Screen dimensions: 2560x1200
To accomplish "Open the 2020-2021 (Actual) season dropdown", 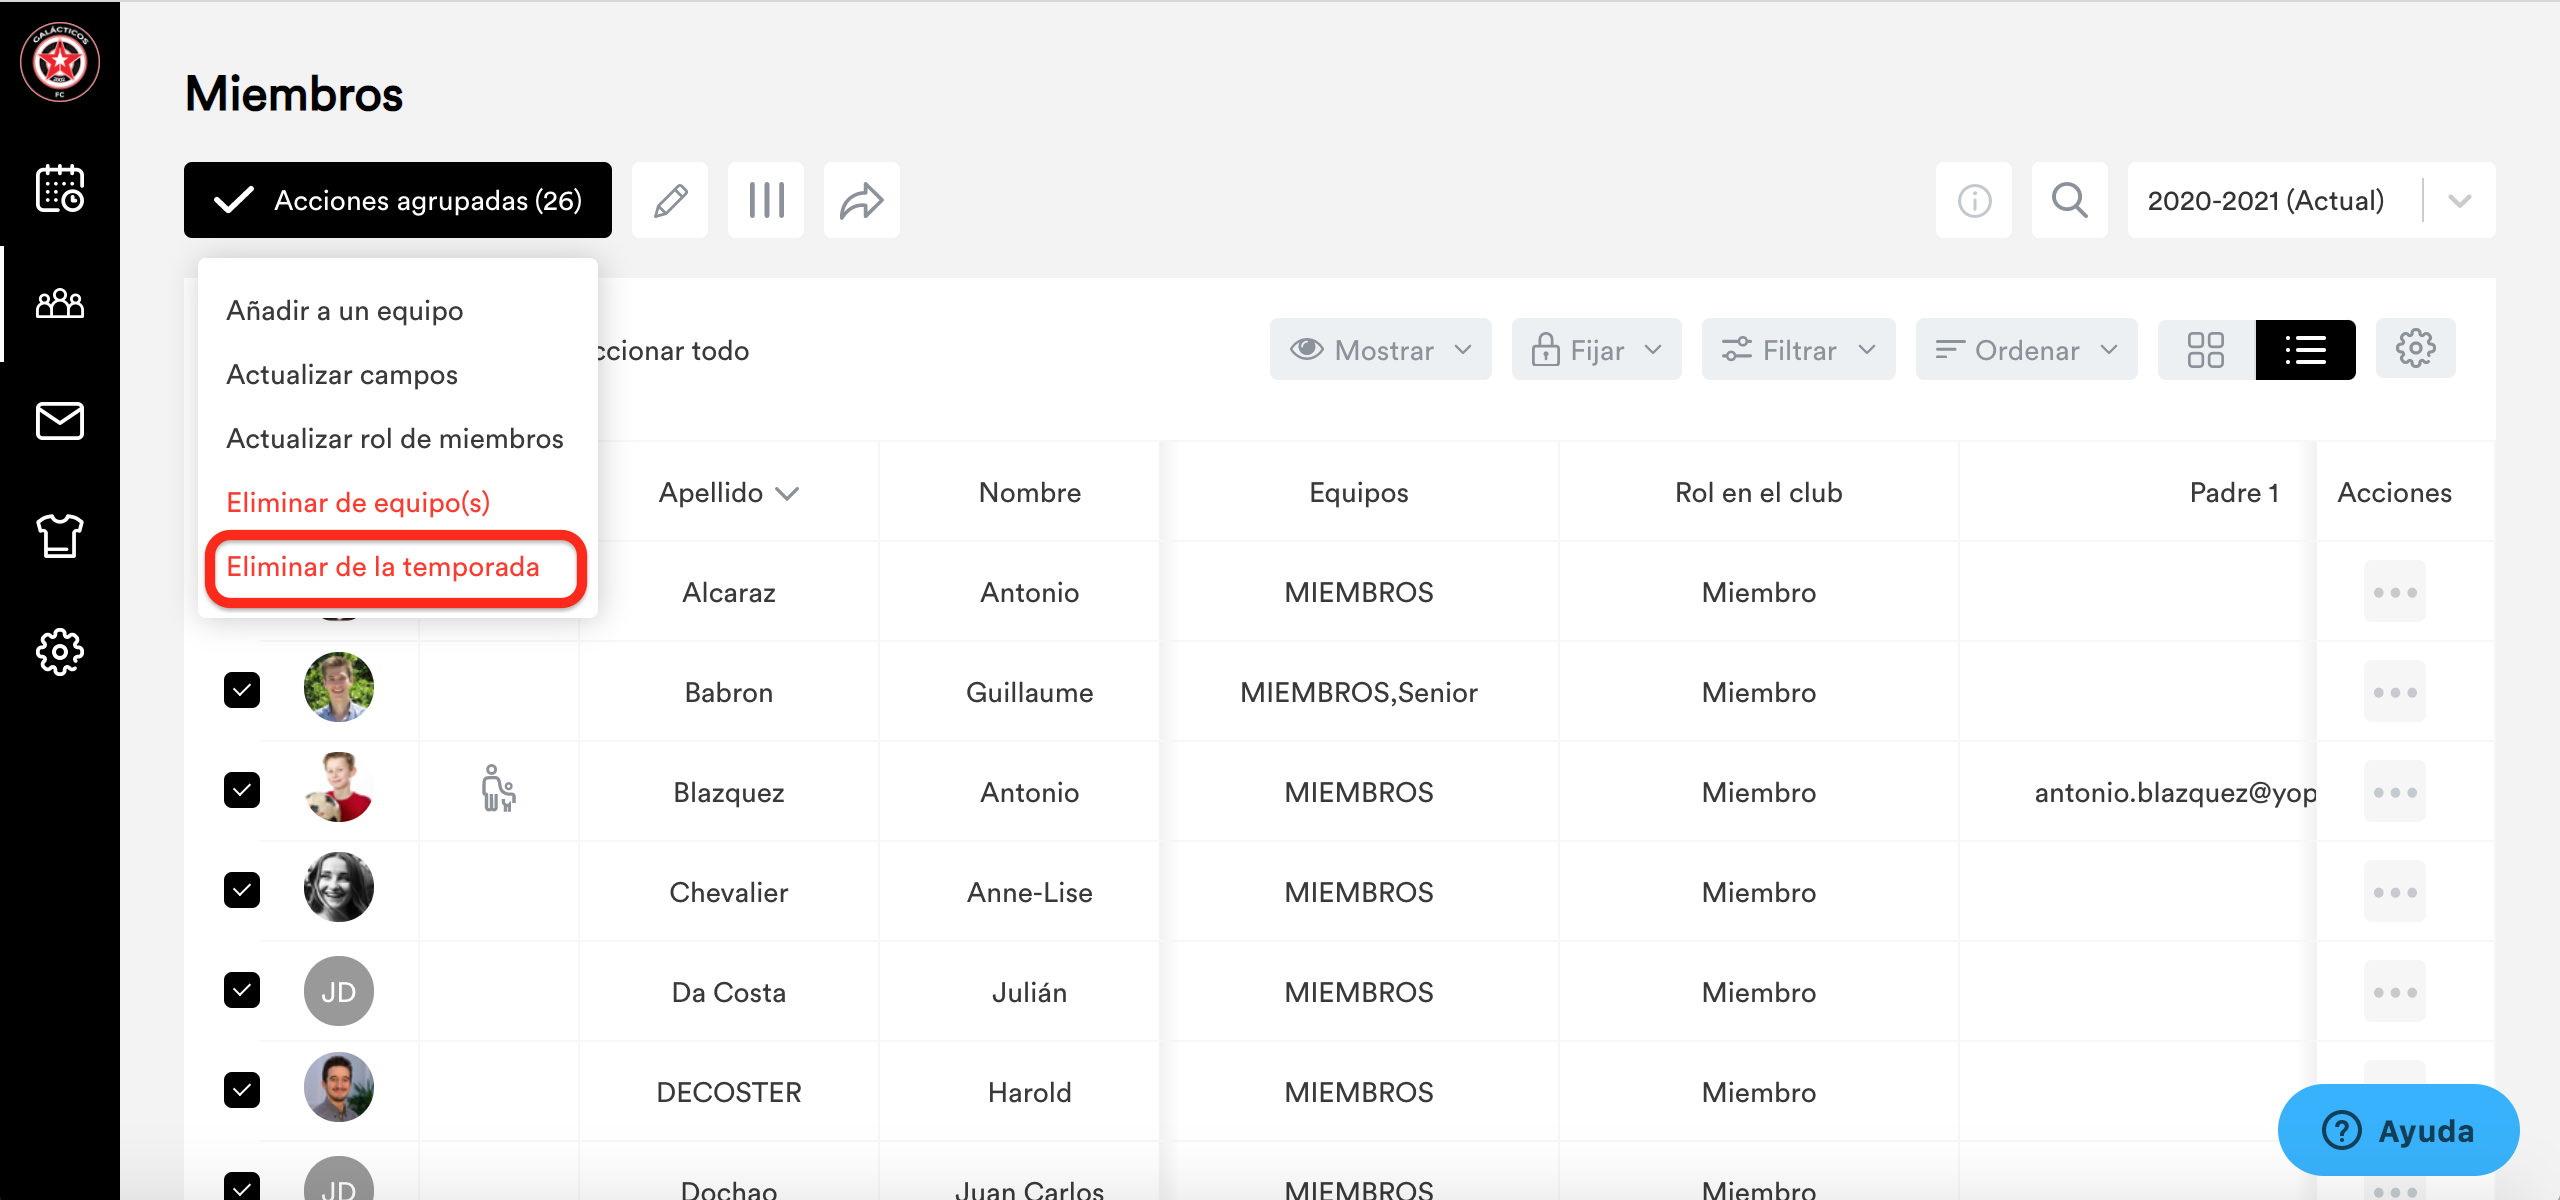I will click(2312, 200).
